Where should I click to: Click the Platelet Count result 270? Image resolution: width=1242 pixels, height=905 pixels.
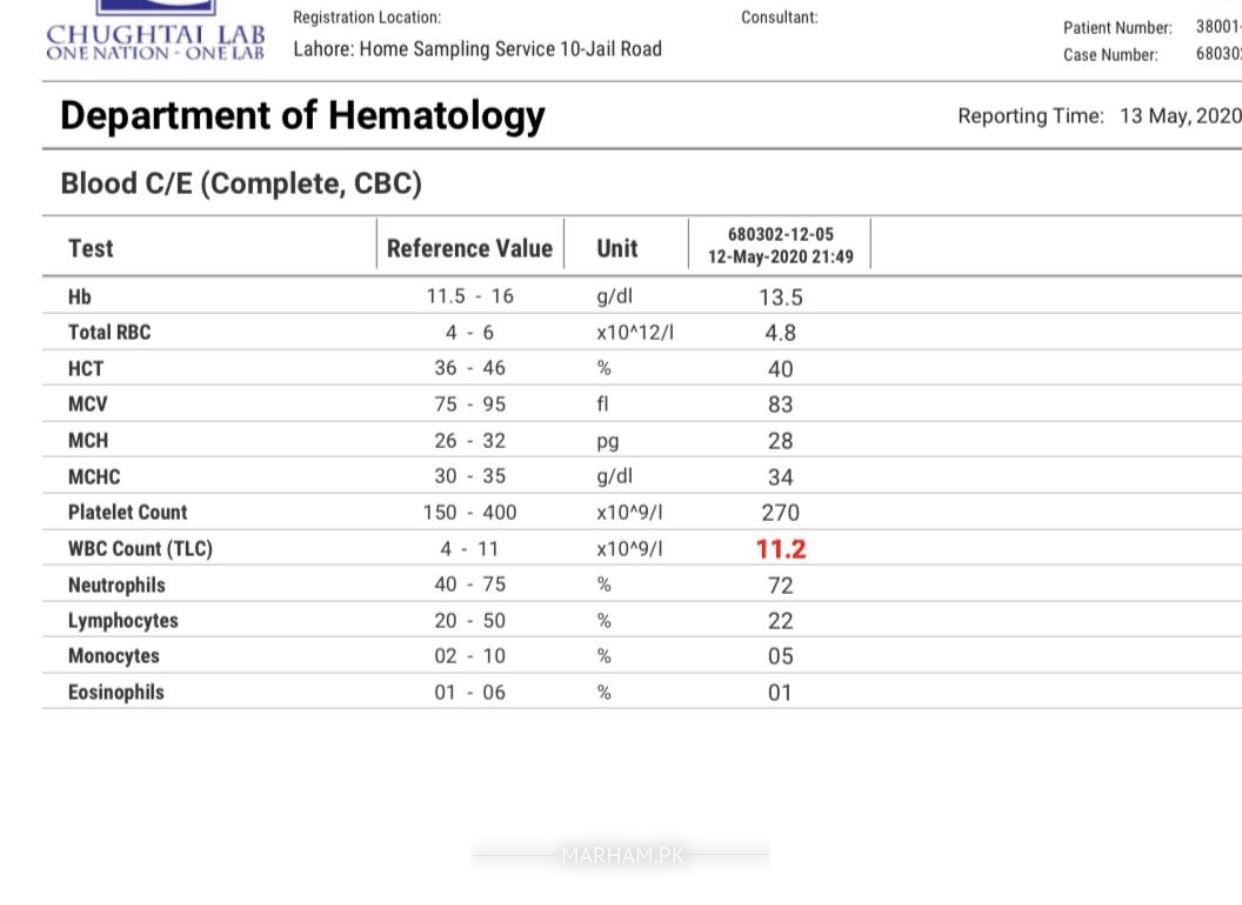point(780,513)
